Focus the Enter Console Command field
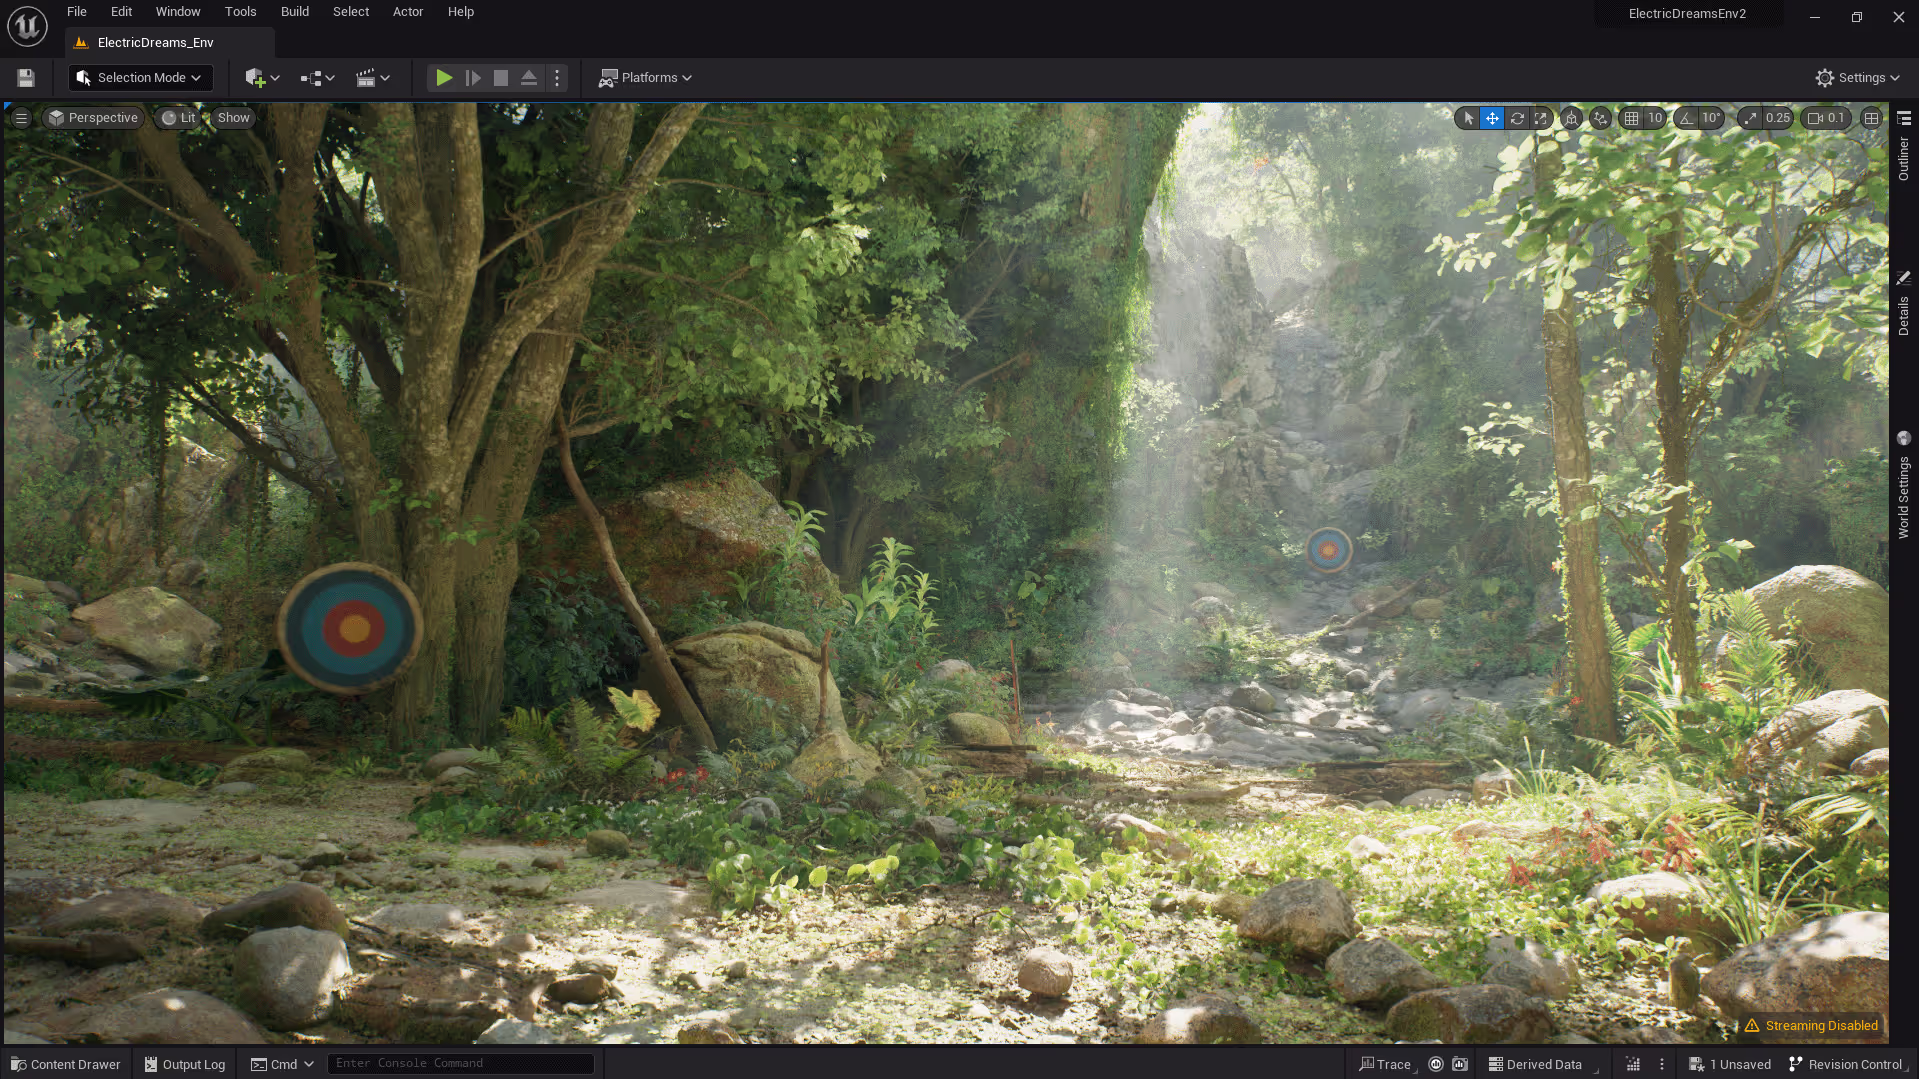This screenshot has height=1079, width=1919. click(461, 1064)
